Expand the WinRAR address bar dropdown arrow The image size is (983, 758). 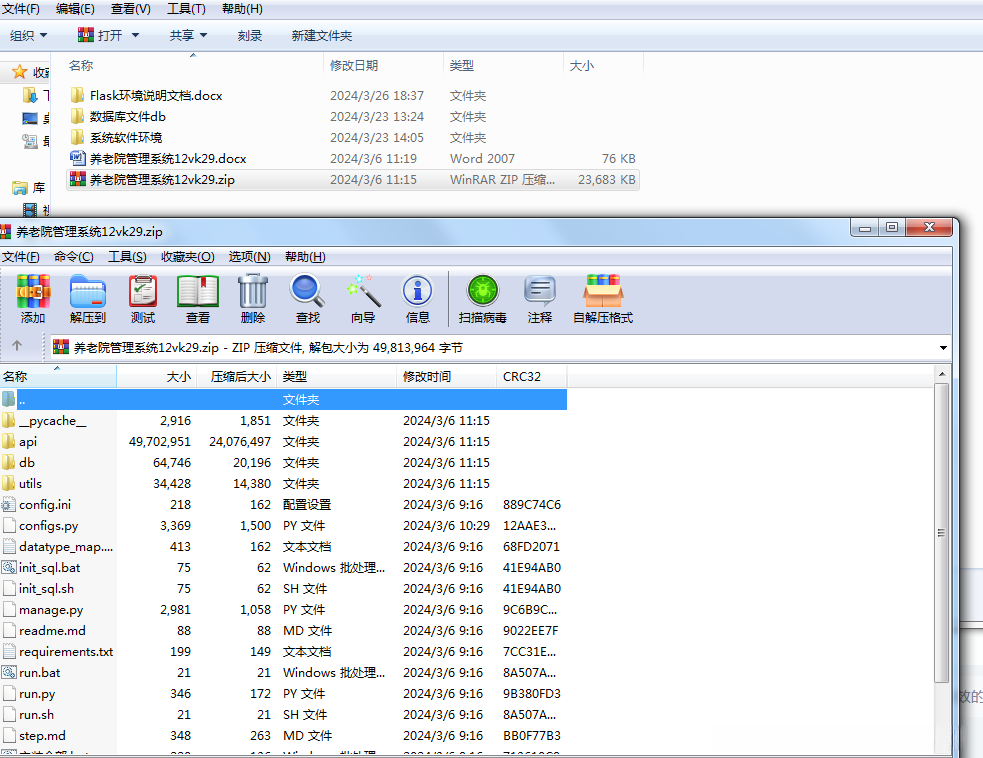point(943,348)
